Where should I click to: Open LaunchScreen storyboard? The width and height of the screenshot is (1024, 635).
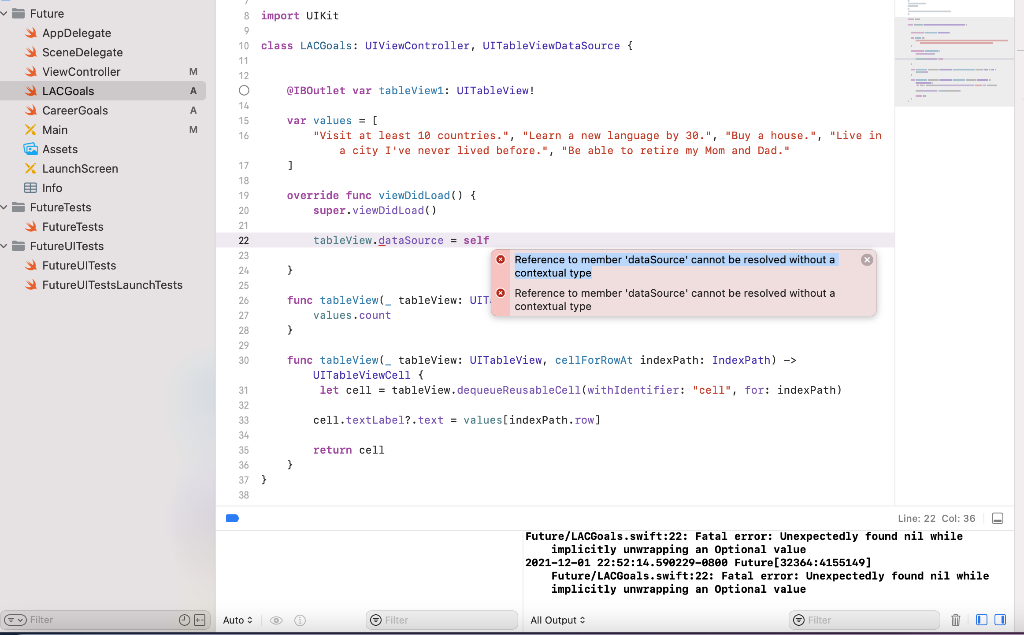click(80, 169)
